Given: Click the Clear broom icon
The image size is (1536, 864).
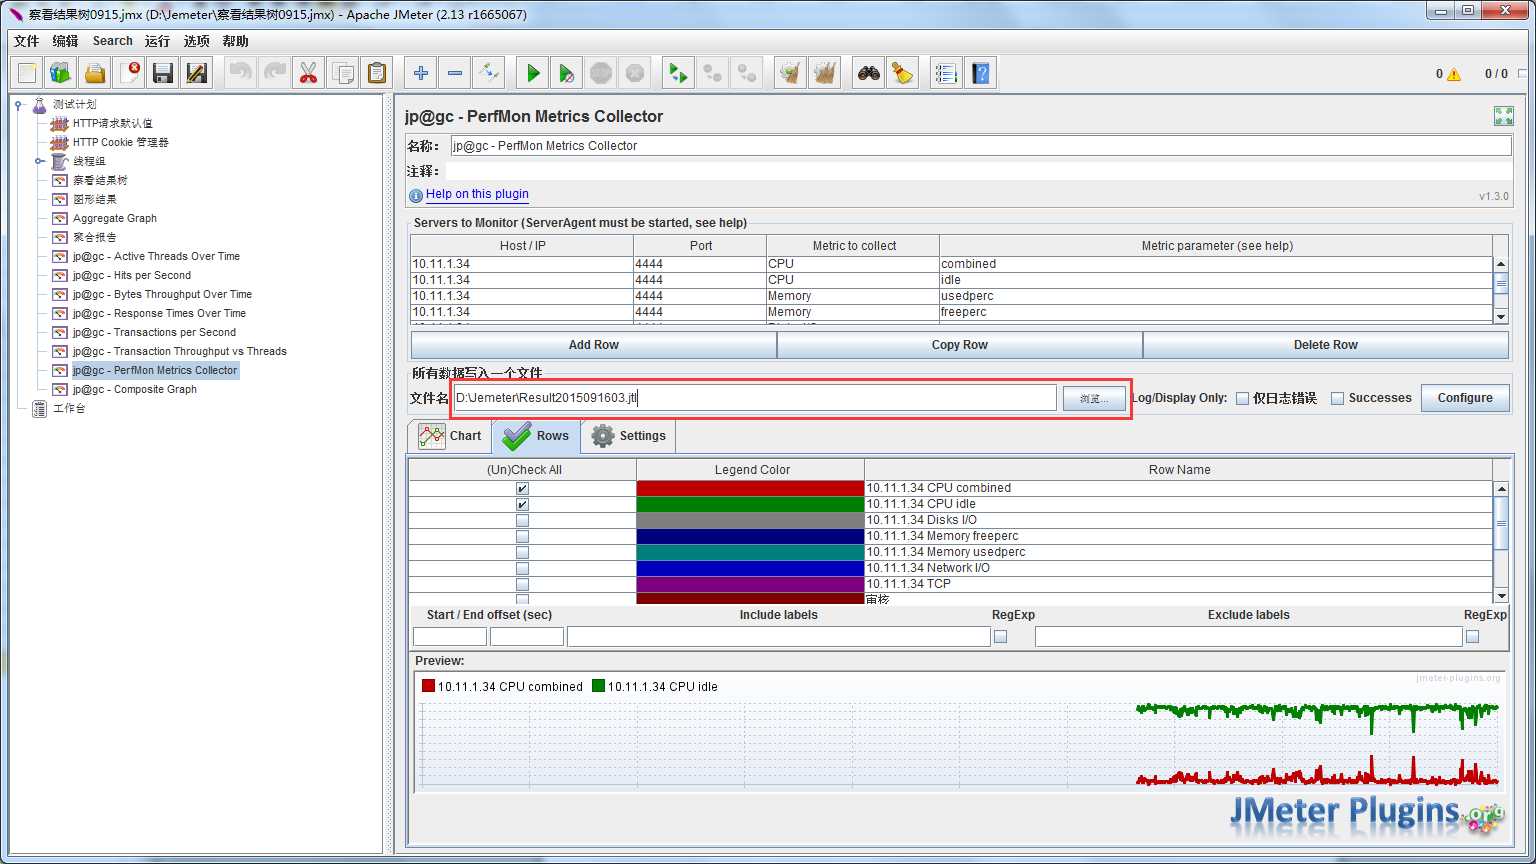Looking at the screenshot, I should pyautogui.click(x=790, y=73).
